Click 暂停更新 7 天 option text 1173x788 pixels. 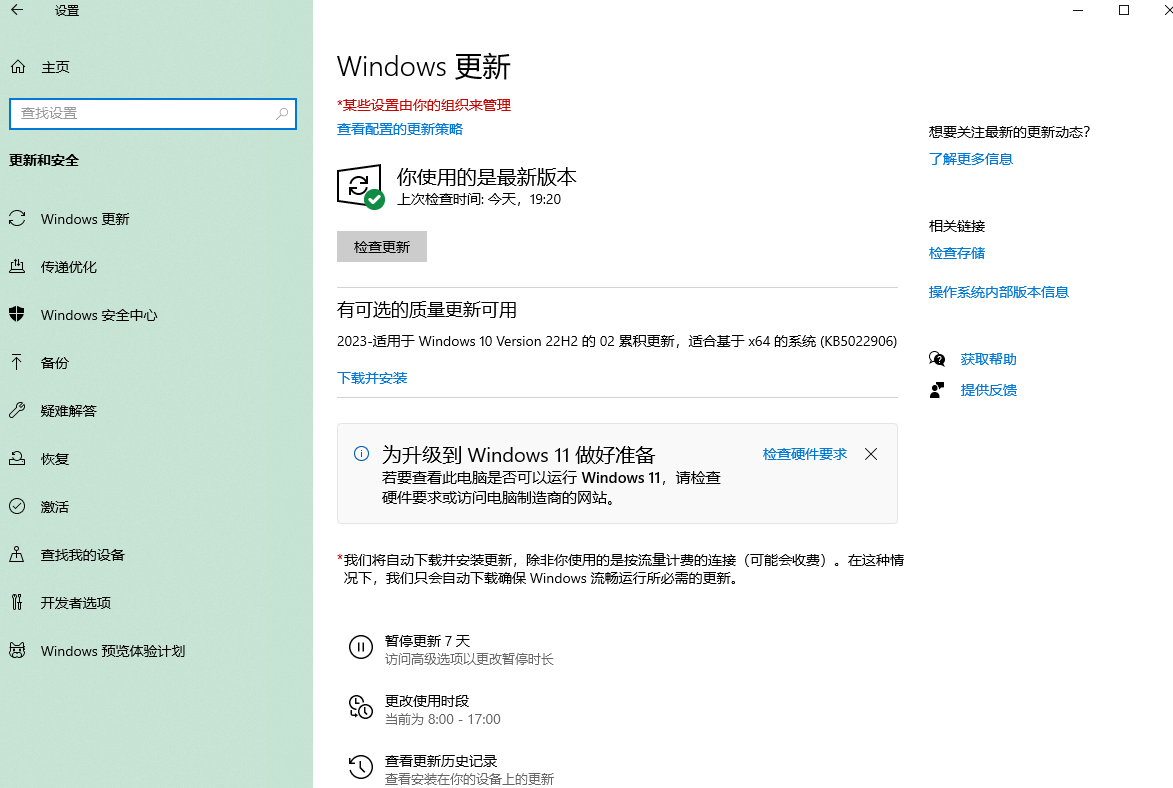point(427,641)
